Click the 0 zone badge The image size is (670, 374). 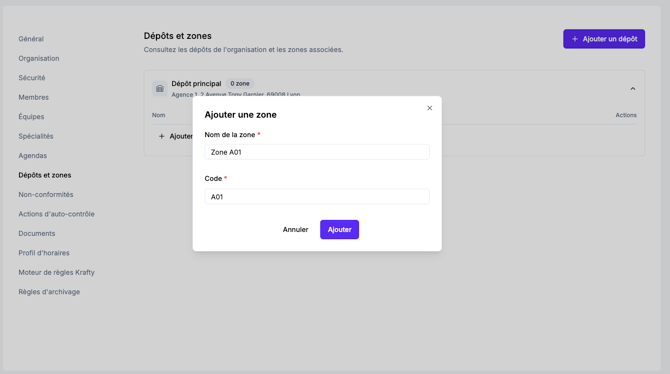click(240, 83)
